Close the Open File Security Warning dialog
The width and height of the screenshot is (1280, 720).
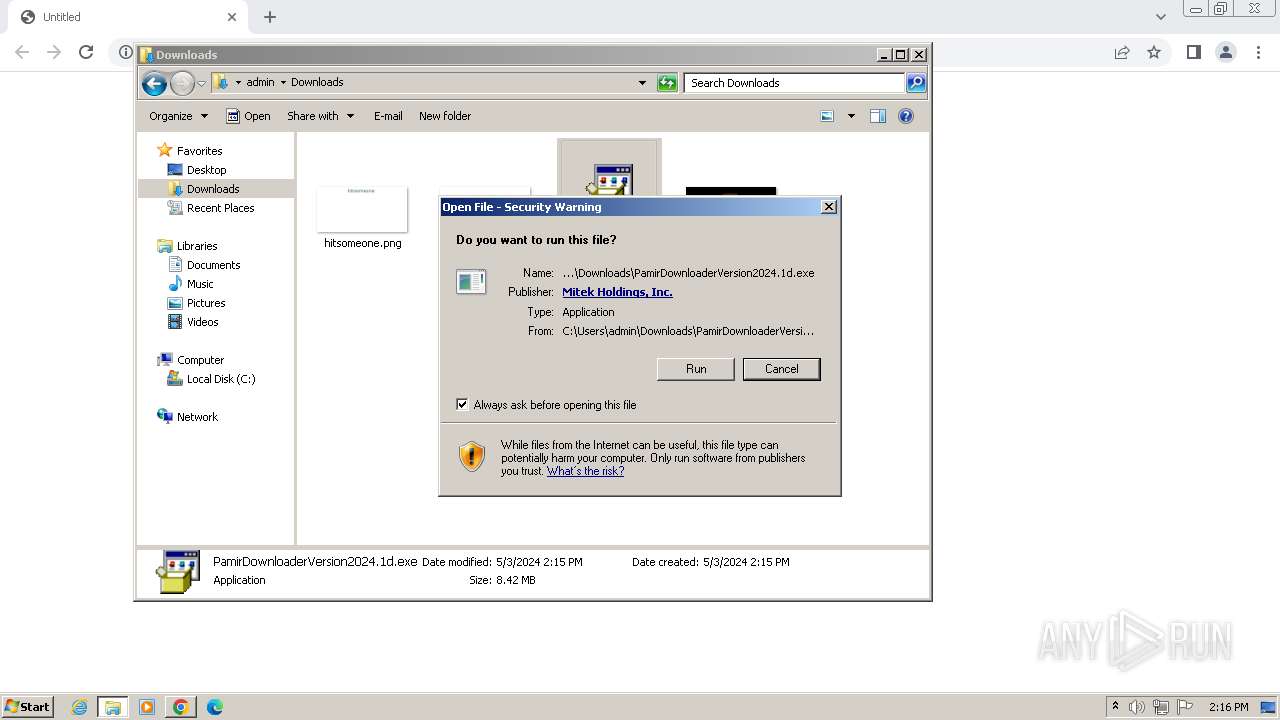point(829,207)
